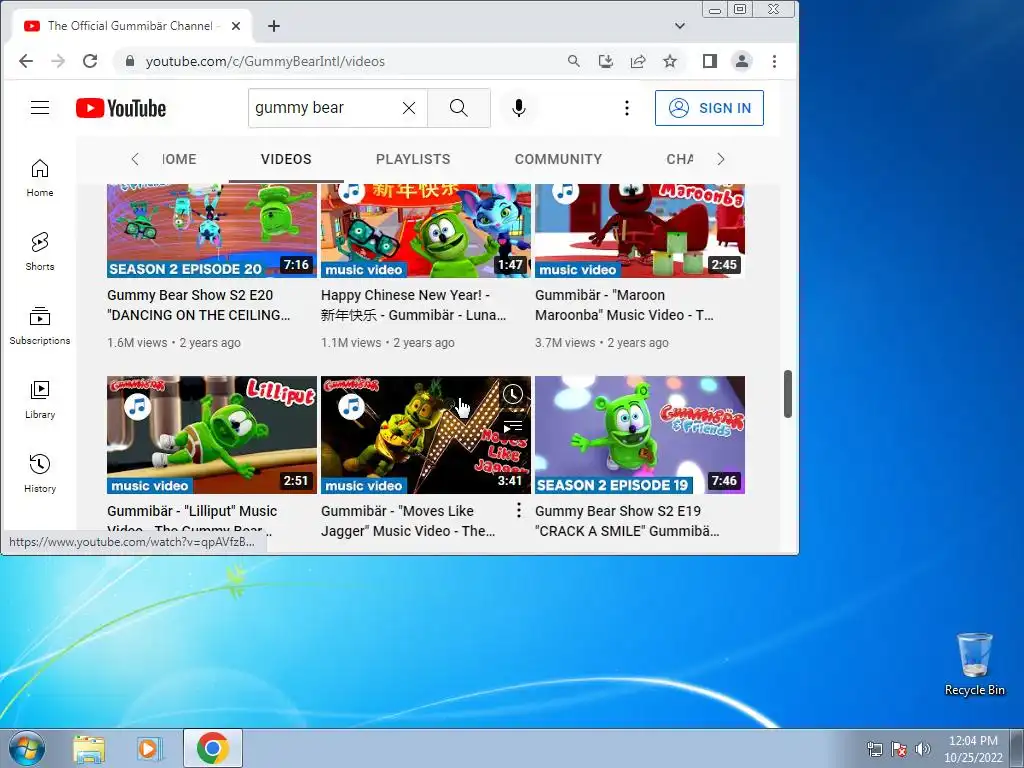Screen dimensions: 1024x768
Task: Open the Season 2 Episode 19 thumbnail
Action: pyautogui.click(x=640, y=435)
